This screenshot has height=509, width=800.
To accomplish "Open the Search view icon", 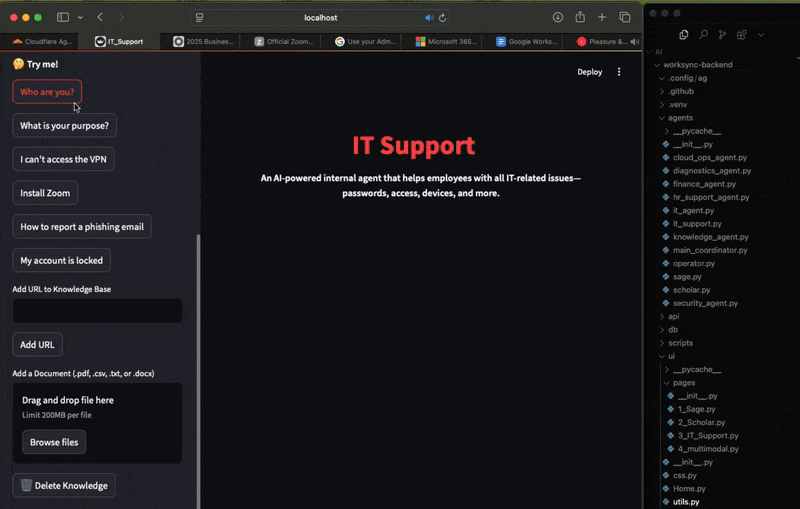I will pyautogui.click(x=704, y=34).
